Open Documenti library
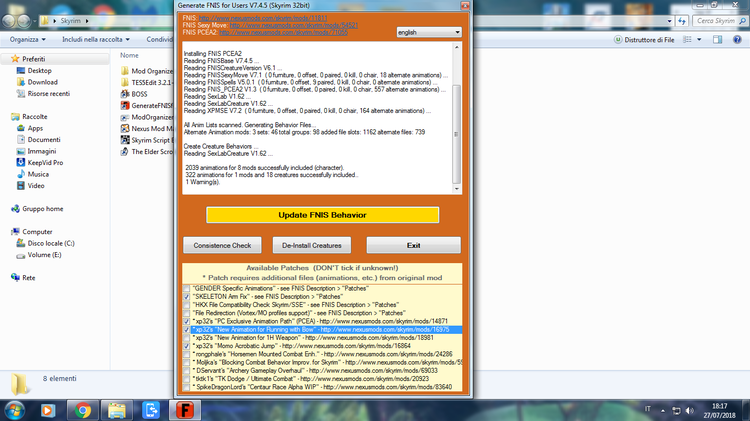The width and height of the screenshot is (750, 421). point(44,139)
